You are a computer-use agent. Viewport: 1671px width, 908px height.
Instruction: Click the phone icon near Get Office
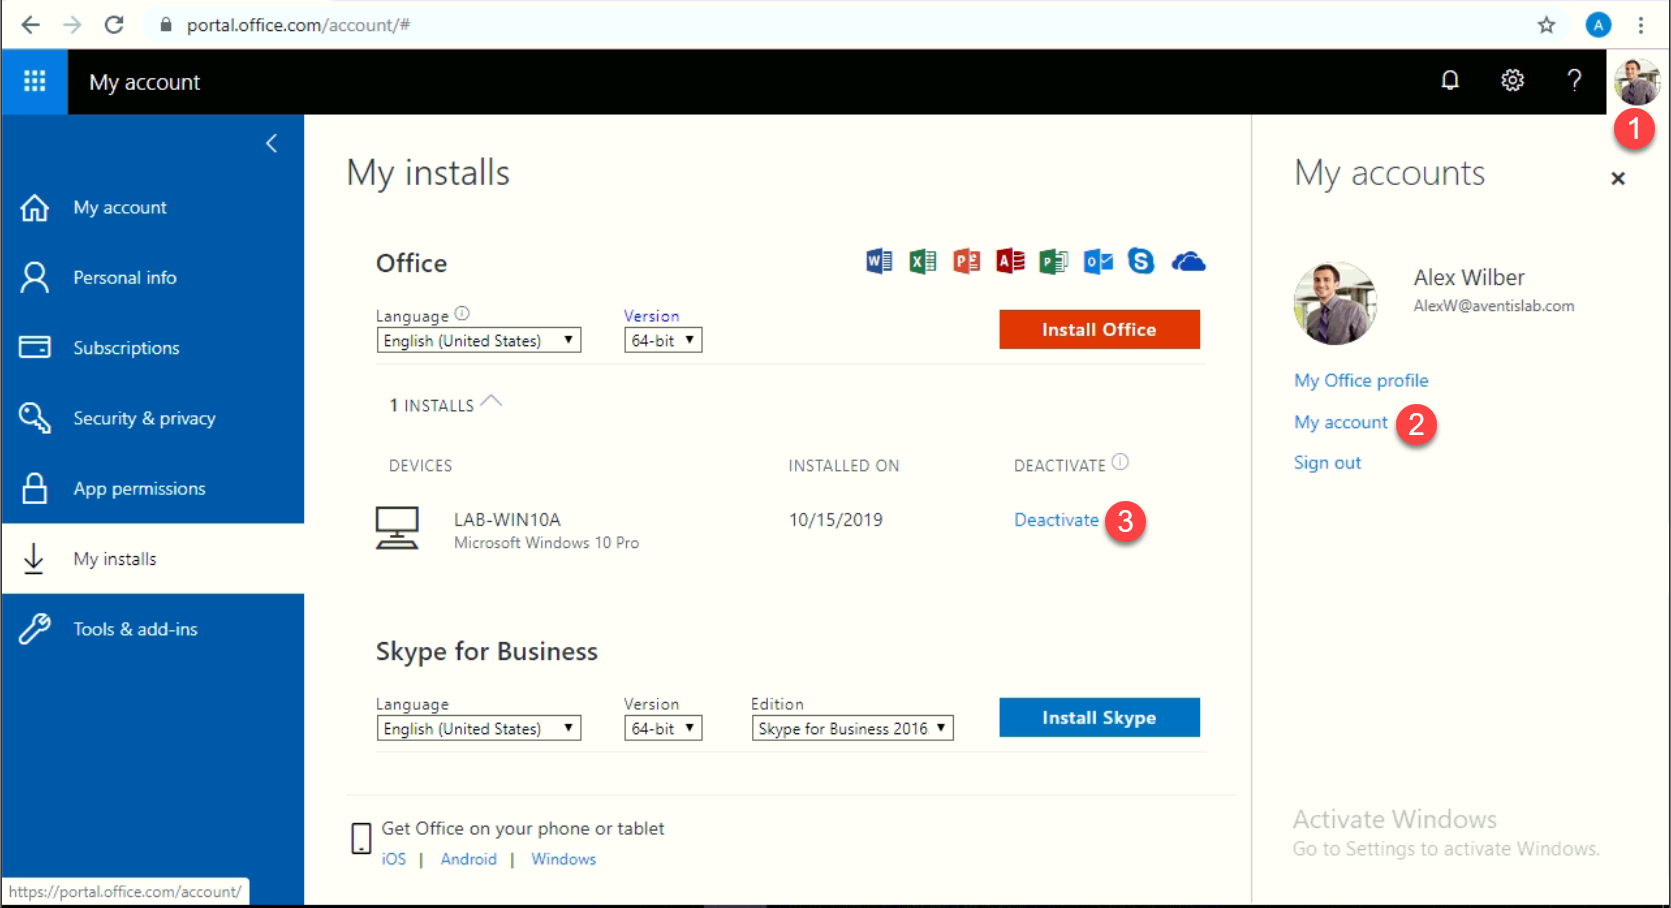pyautogui.click(x=361, y=838)
